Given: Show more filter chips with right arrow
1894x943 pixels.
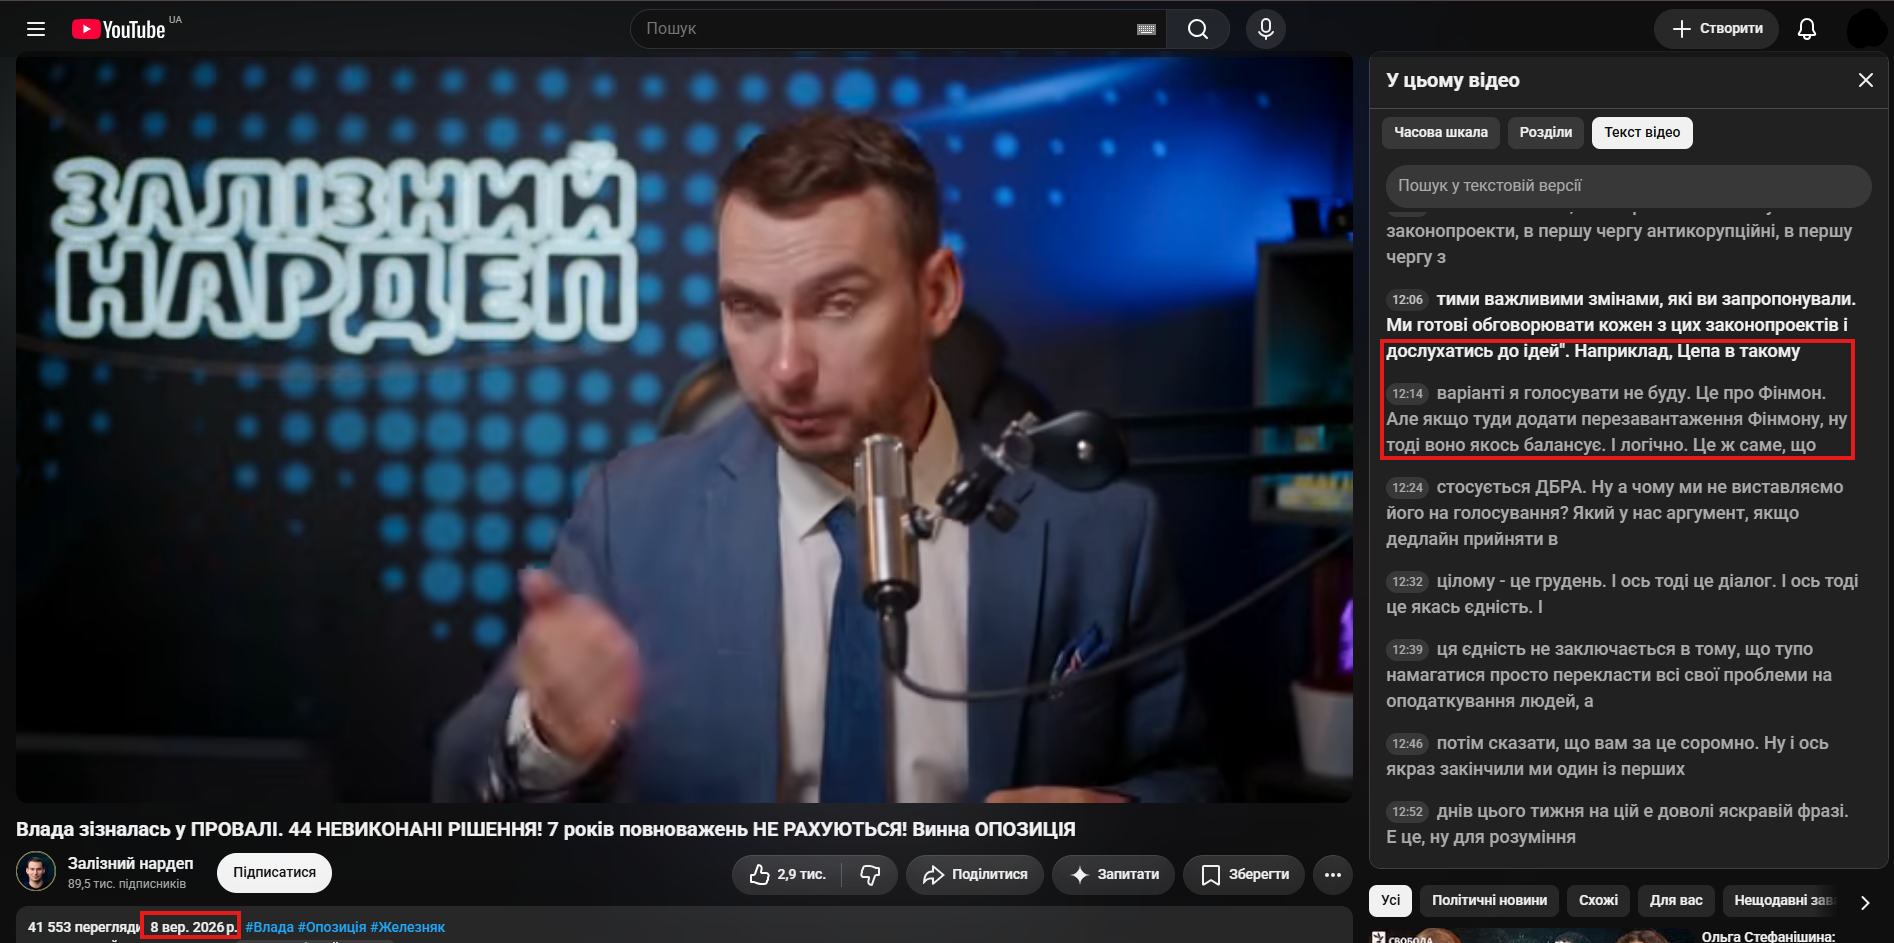Looking at the screenshot, I should 1865,902.
